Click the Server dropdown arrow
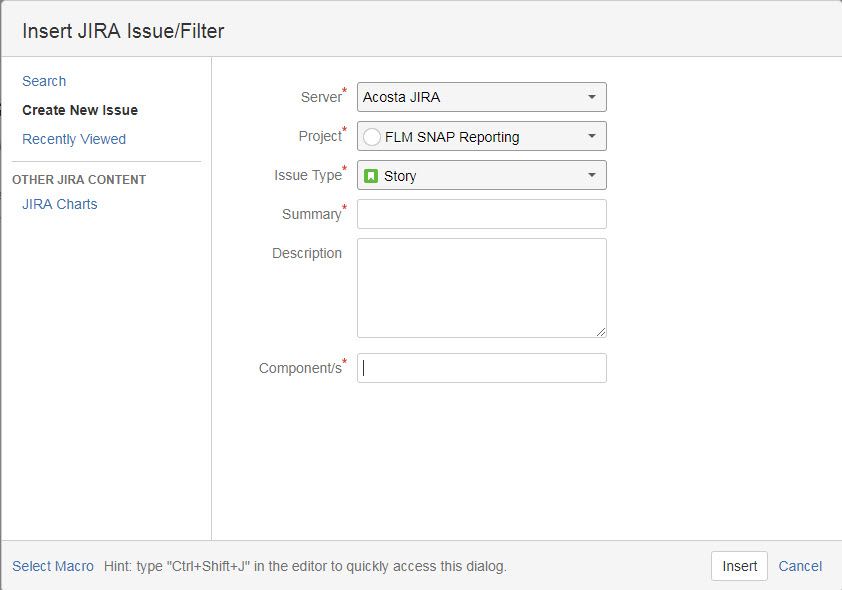842x590 pixels. pos(591,97)
